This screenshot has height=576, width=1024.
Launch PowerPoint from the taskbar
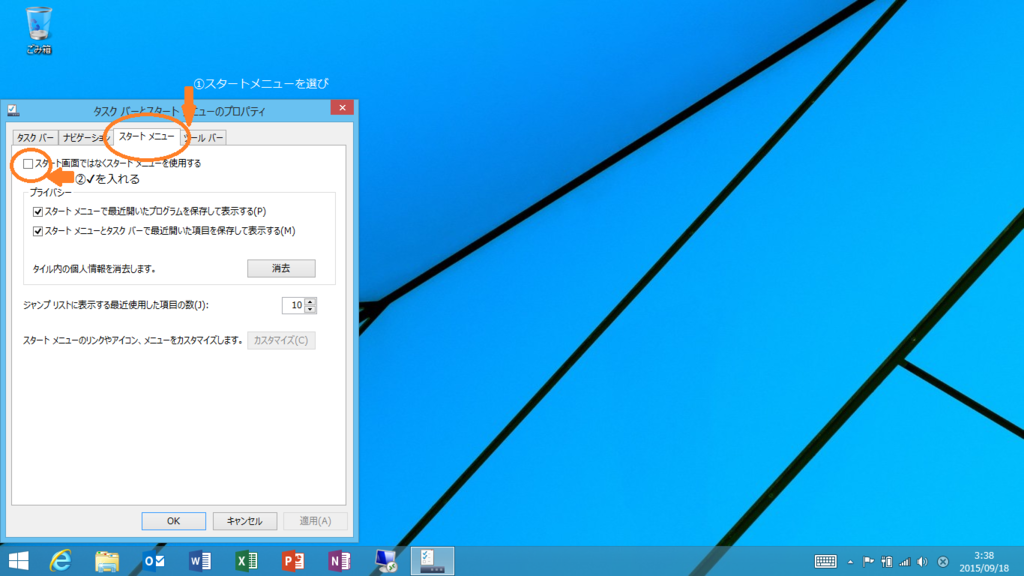click(293, 561)
